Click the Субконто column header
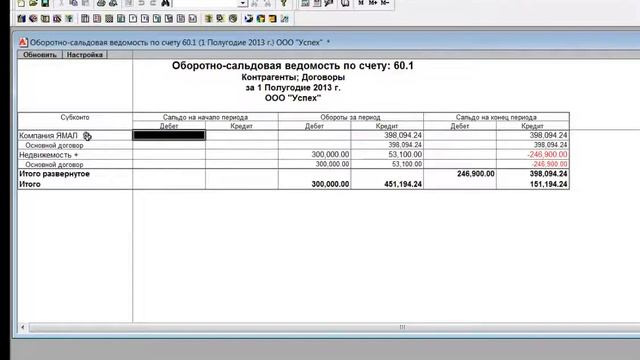 (x=75, y=117)
